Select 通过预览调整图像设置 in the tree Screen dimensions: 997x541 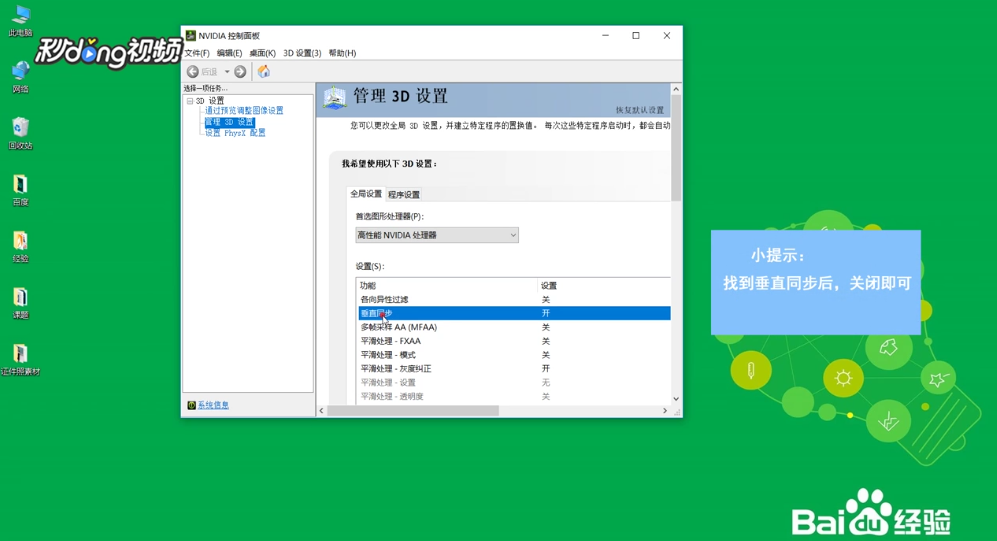pos(244,111)
